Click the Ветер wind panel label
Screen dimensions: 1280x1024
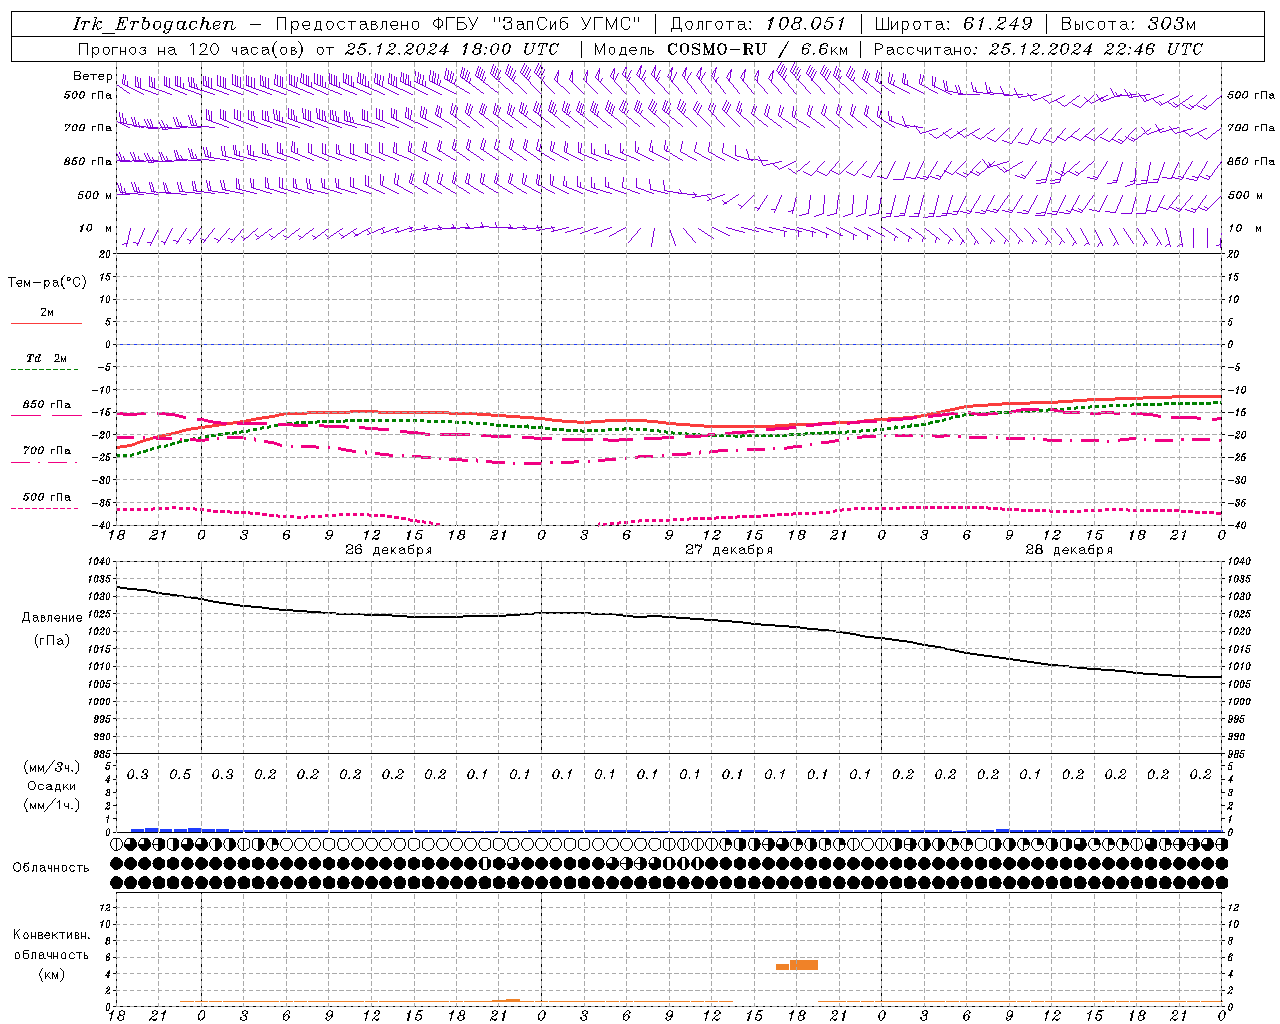pos(92,76)
